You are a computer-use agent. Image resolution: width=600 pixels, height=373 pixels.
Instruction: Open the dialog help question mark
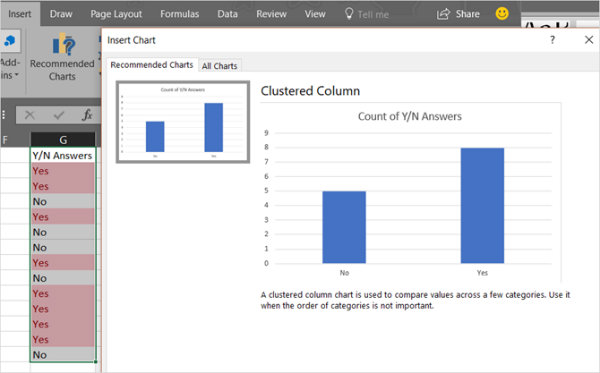tap(552, 40)
